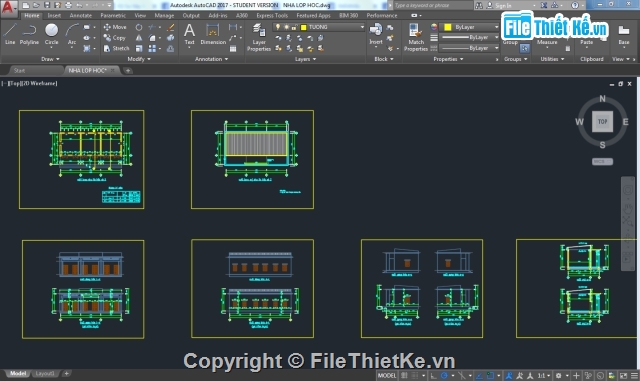The height and width of the screenshot is (381, 640).
Task: Select the Rotate tool icon
Action: pyautogui.click(x=139, y=27)
